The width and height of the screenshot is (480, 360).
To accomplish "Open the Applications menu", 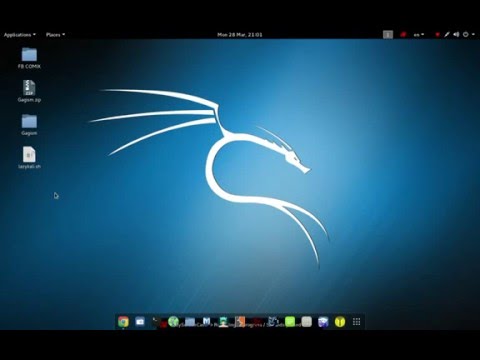I will (x=20, y=35).
